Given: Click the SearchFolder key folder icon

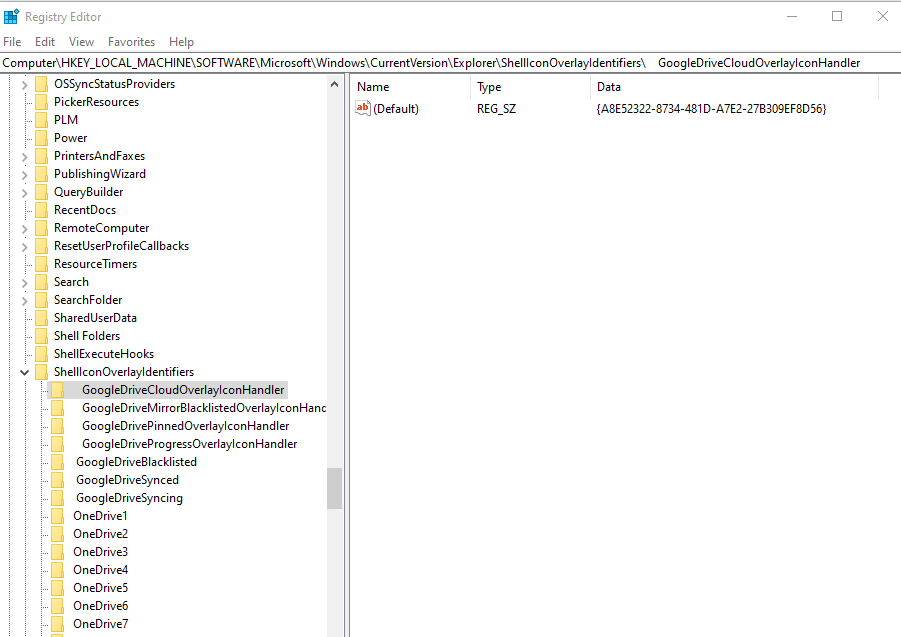Looking at the screenshot, I should pyautogui.click(x=41, y=300).
